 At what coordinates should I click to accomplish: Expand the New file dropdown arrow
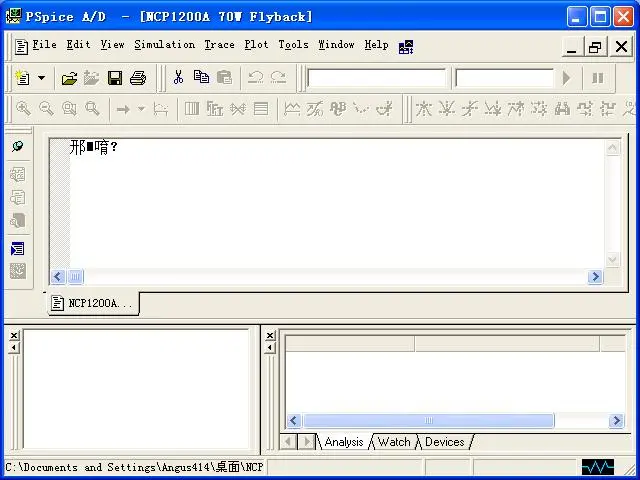[x=42, y=78]
